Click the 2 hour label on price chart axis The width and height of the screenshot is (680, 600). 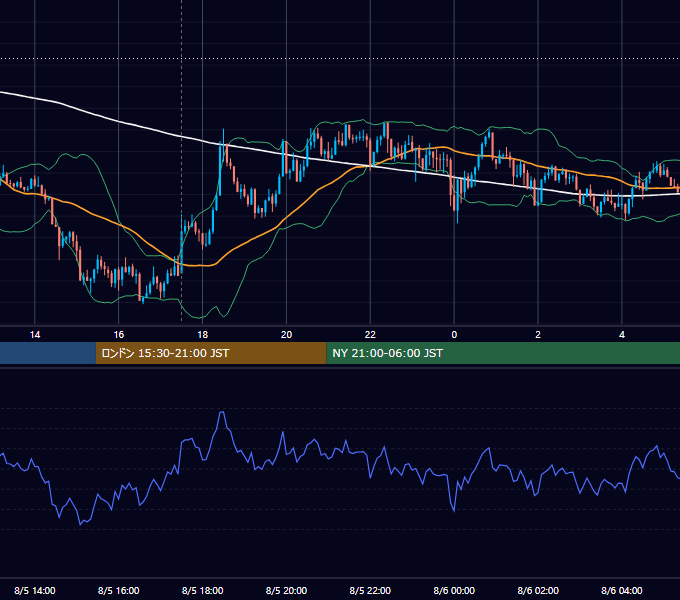[x=538, y=335]
